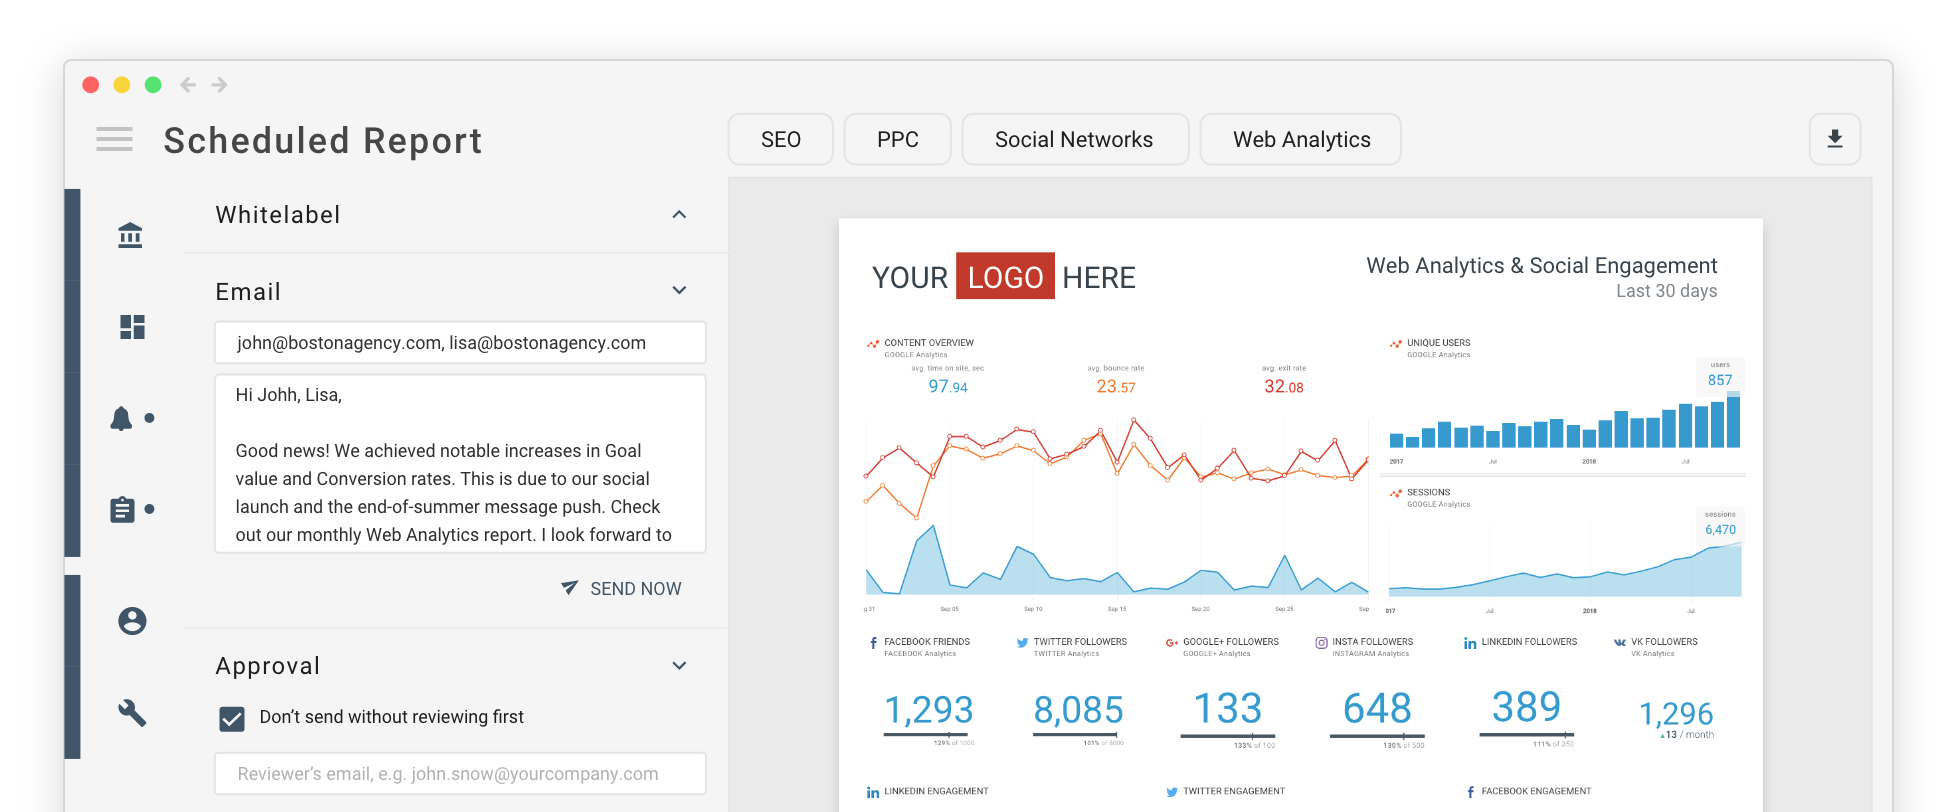Click into the email message body

pos(460,464)
